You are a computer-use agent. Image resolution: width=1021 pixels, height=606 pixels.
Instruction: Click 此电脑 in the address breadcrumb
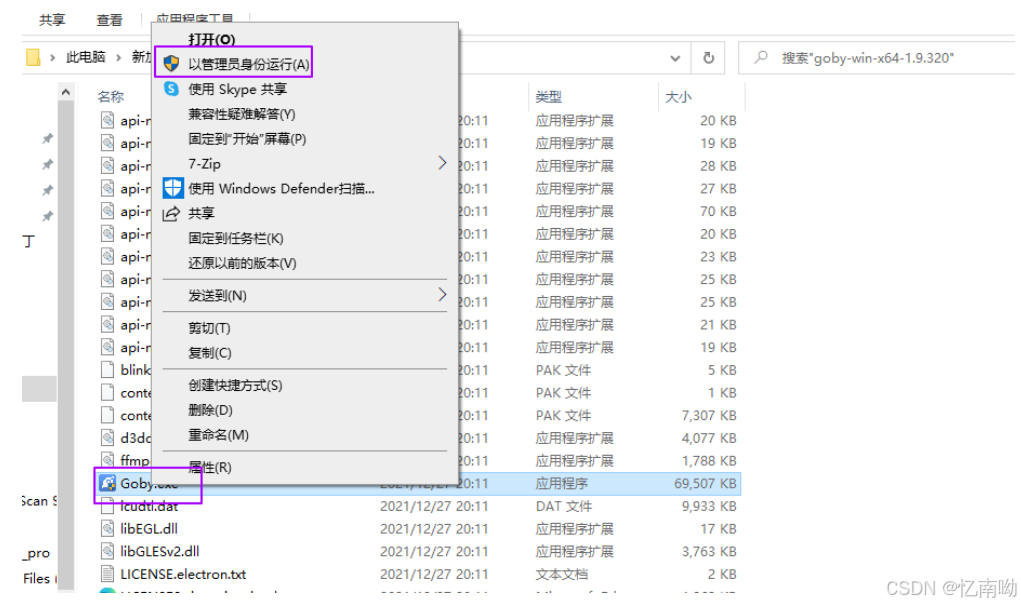[85, 57]
